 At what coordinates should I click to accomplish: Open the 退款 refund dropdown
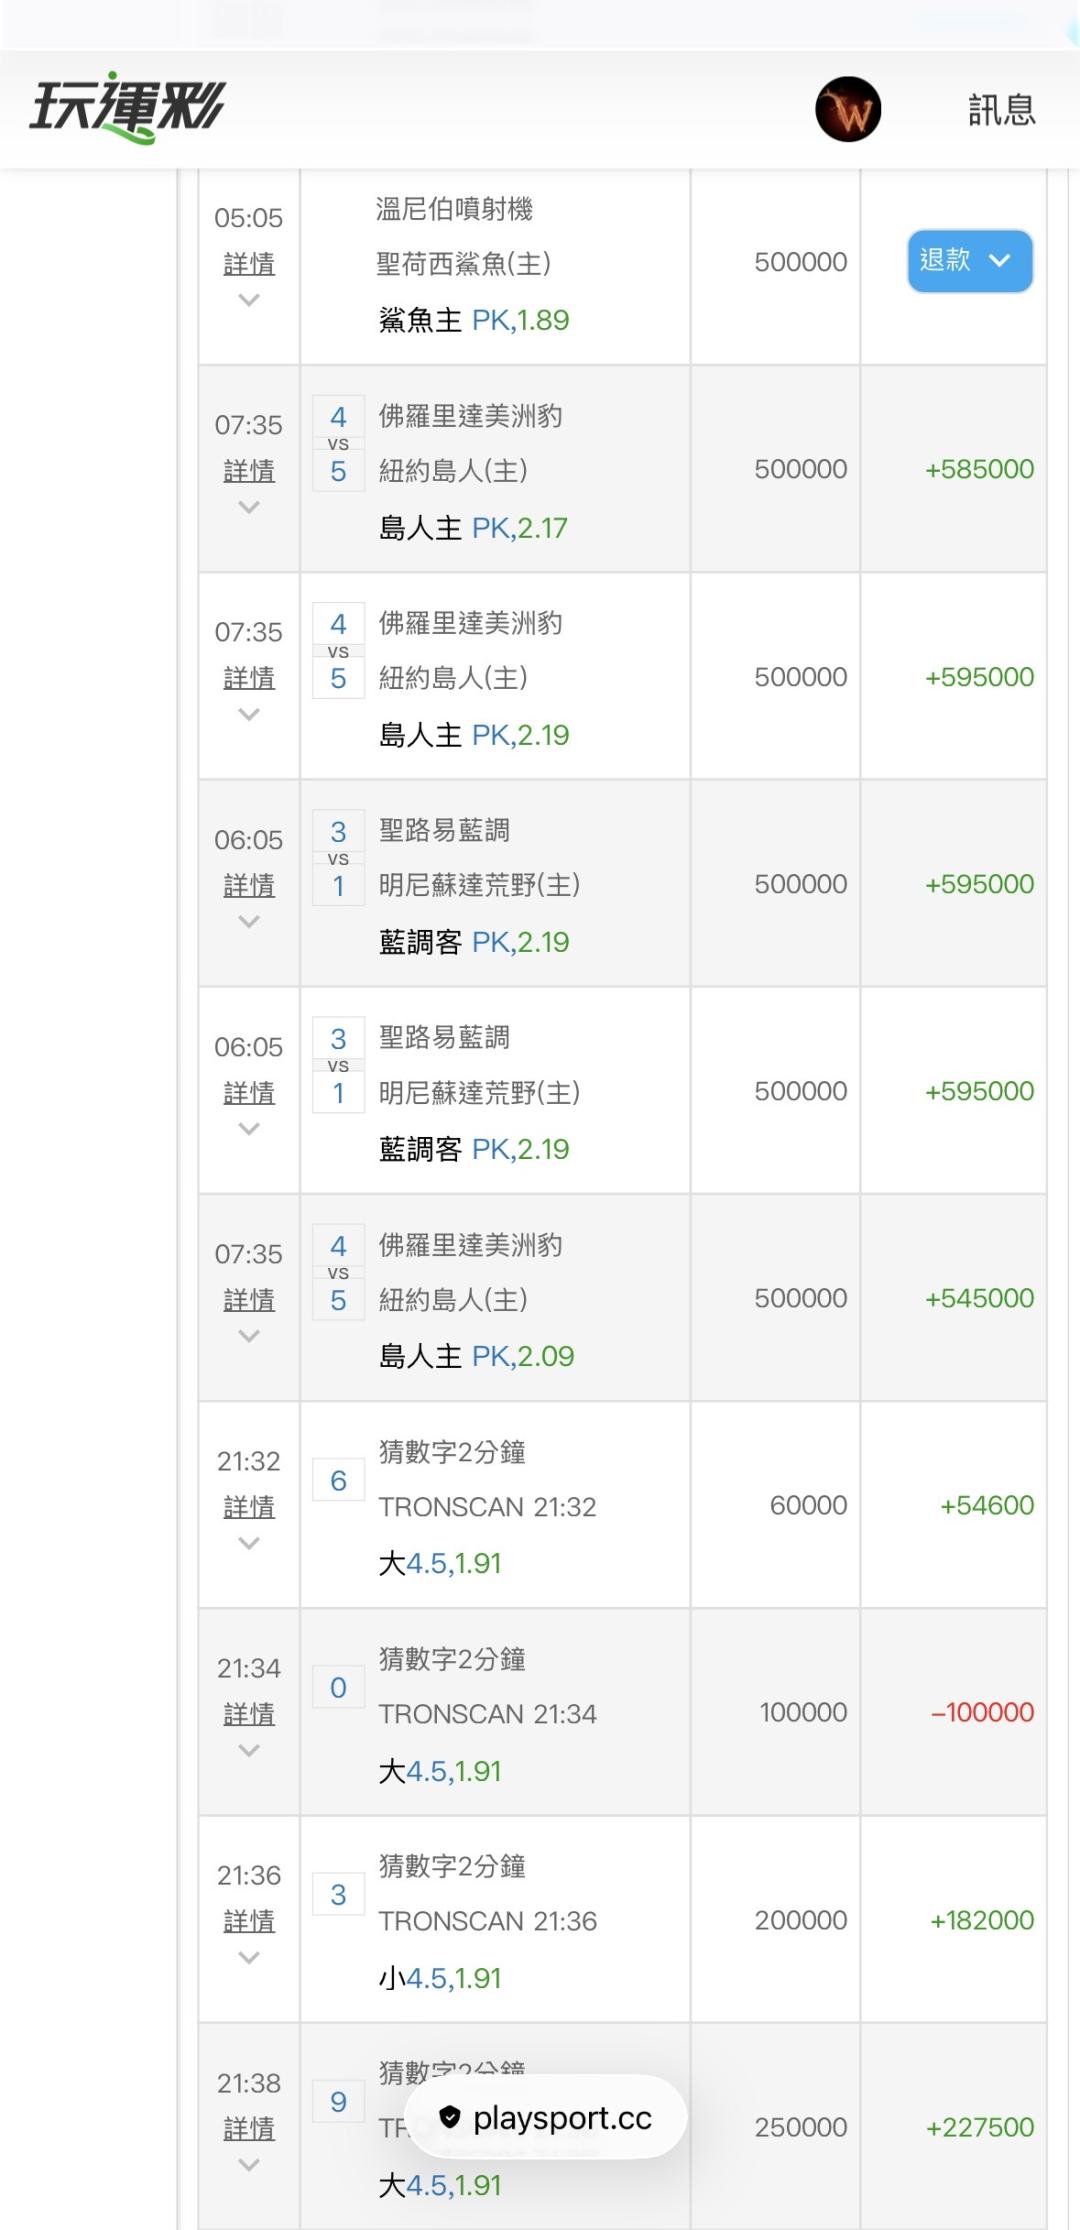969,261
